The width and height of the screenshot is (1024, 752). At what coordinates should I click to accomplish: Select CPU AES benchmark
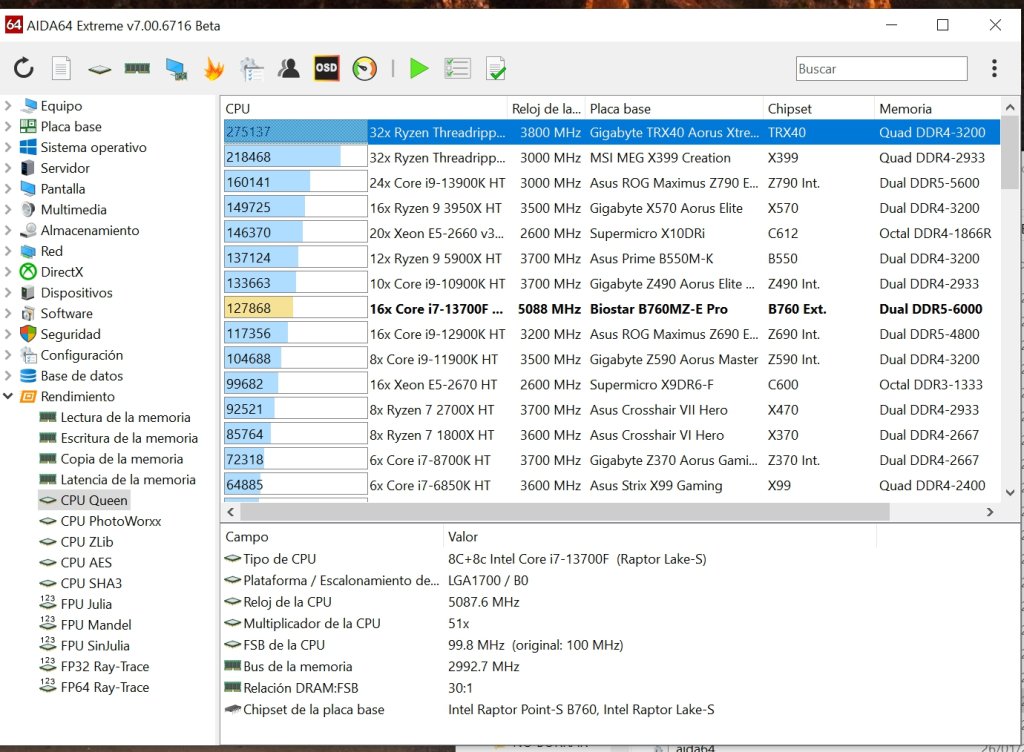tap(86, 563)
